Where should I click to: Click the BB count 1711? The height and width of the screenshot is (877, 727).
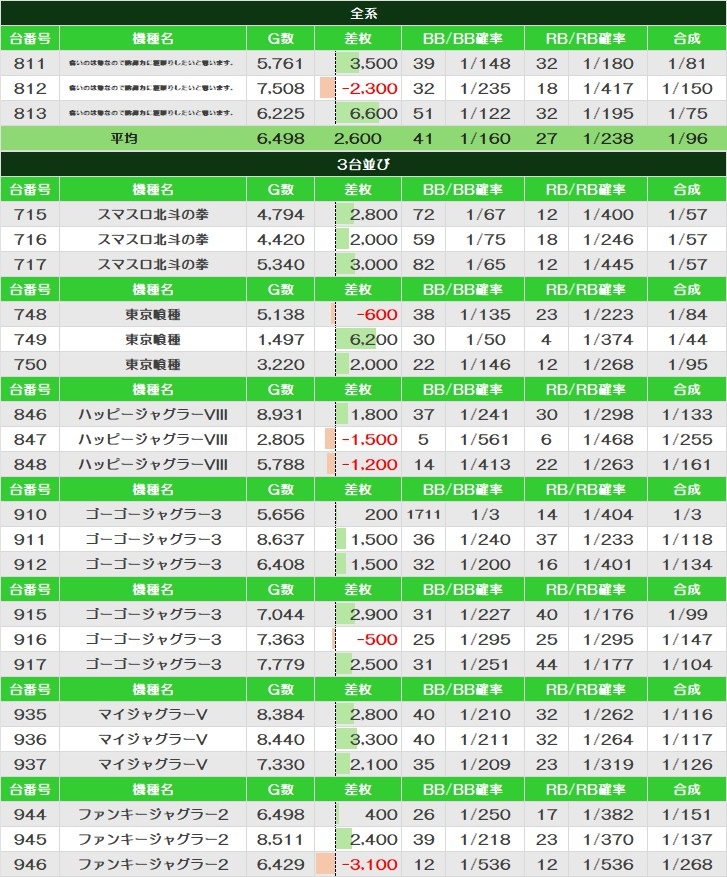[423, 515]
